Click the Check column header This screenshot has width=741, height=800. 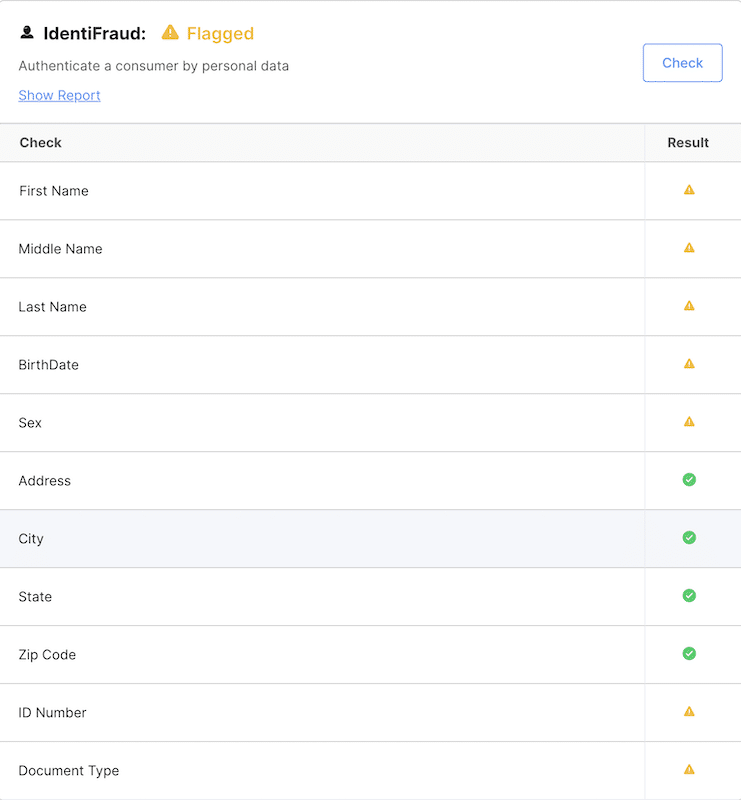click(40, 142)
